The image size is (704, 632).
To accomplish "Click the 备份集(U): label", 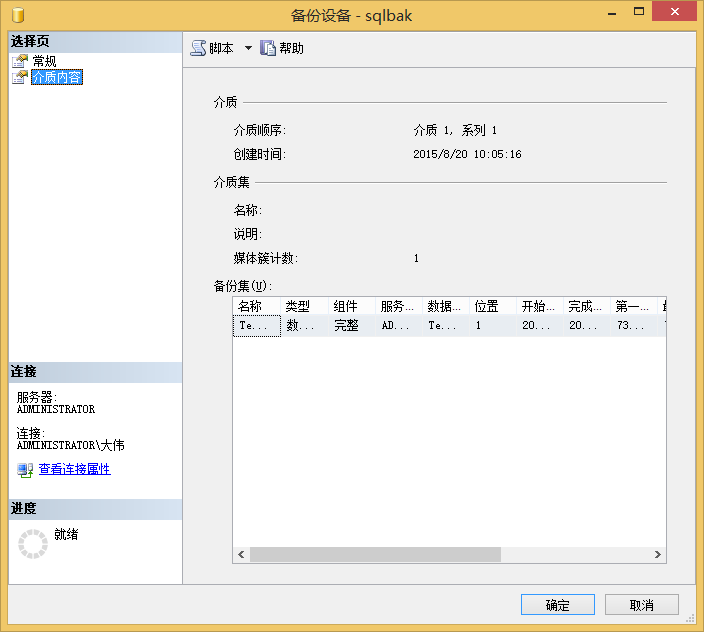I will [243, 285].
